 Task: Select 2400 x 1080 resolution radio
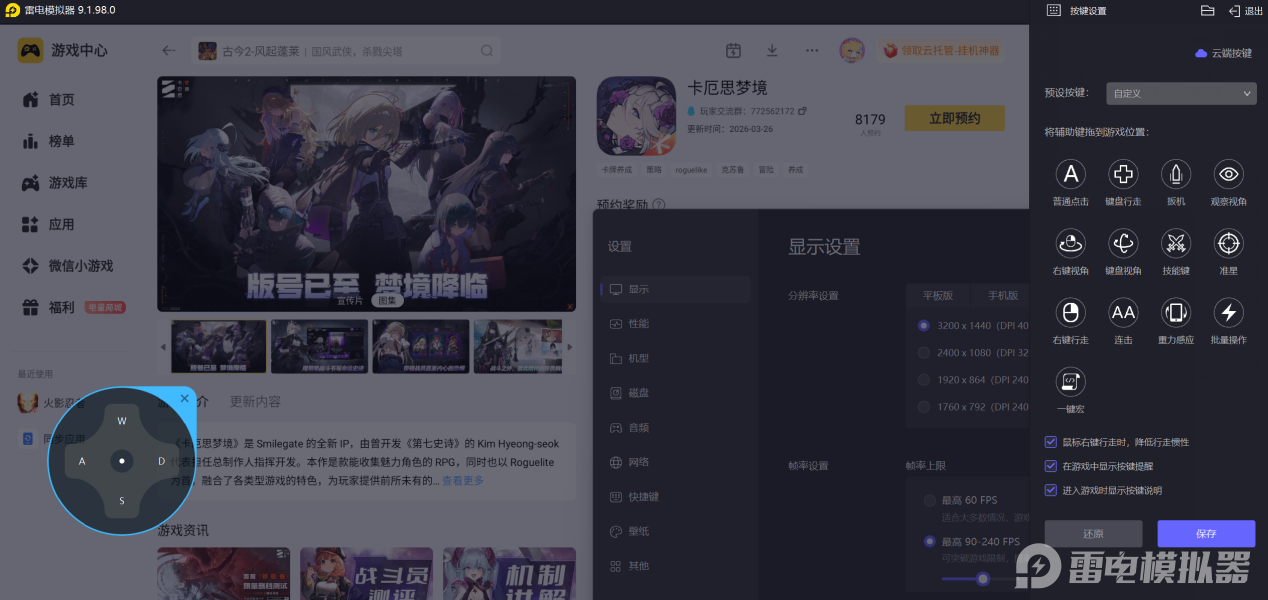tap(924, 353)
